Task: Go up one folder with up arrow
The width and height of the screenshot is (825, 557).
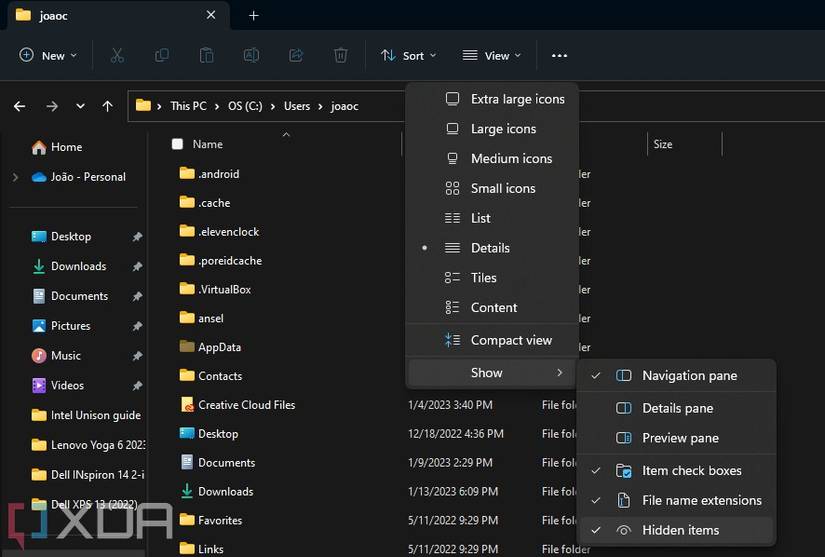Action: (108, 106)
